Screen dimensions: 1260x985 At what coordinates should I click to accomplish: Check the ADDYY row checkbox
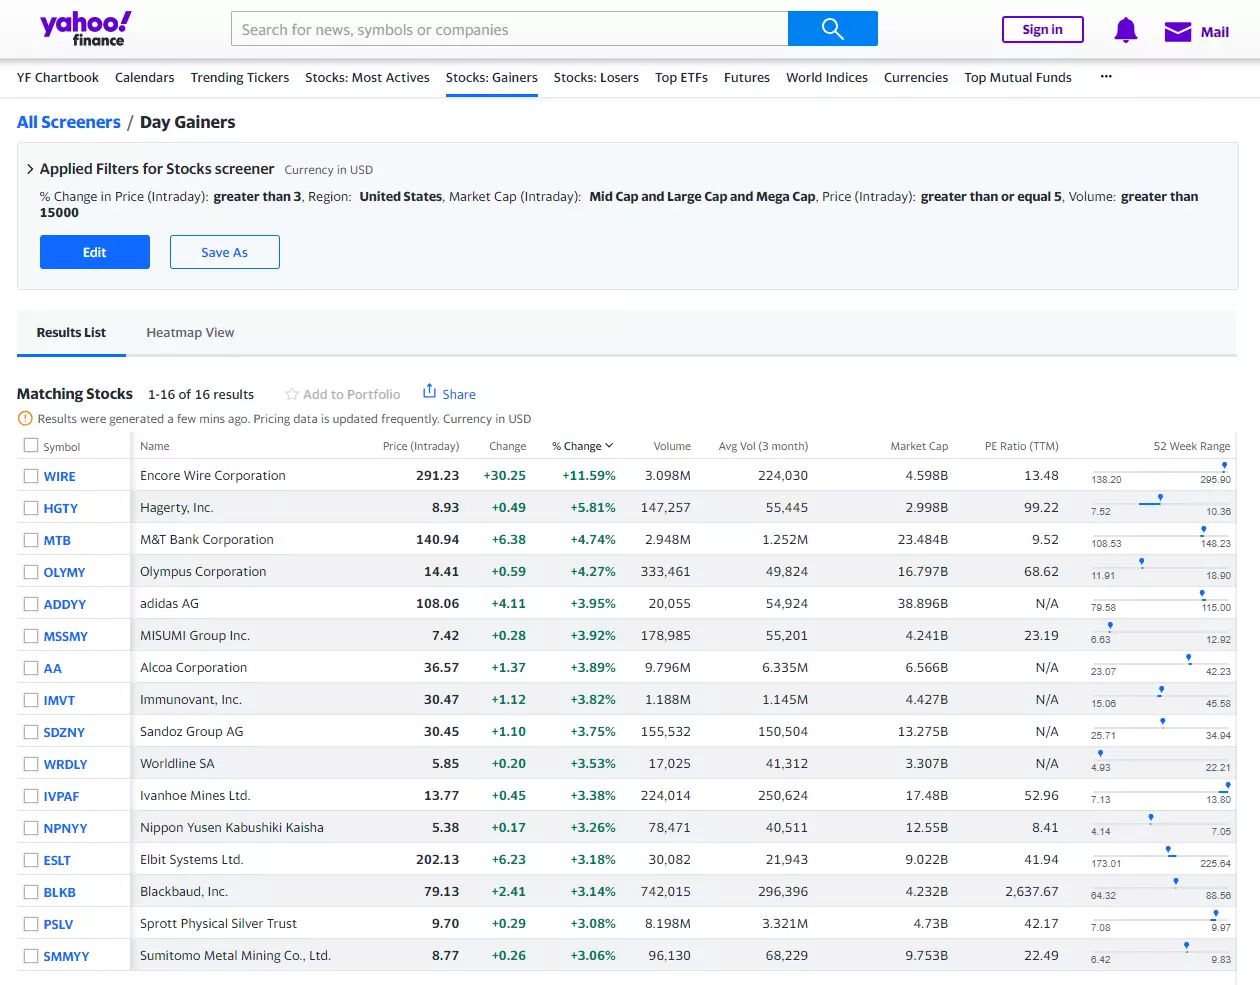(31, 604)
